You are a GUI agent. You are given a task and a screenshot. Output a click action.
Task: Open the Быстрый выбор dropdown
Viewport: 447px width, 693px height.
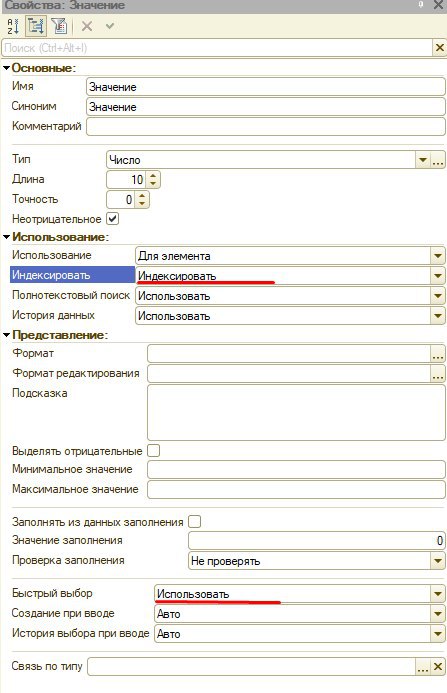point(437,594)
